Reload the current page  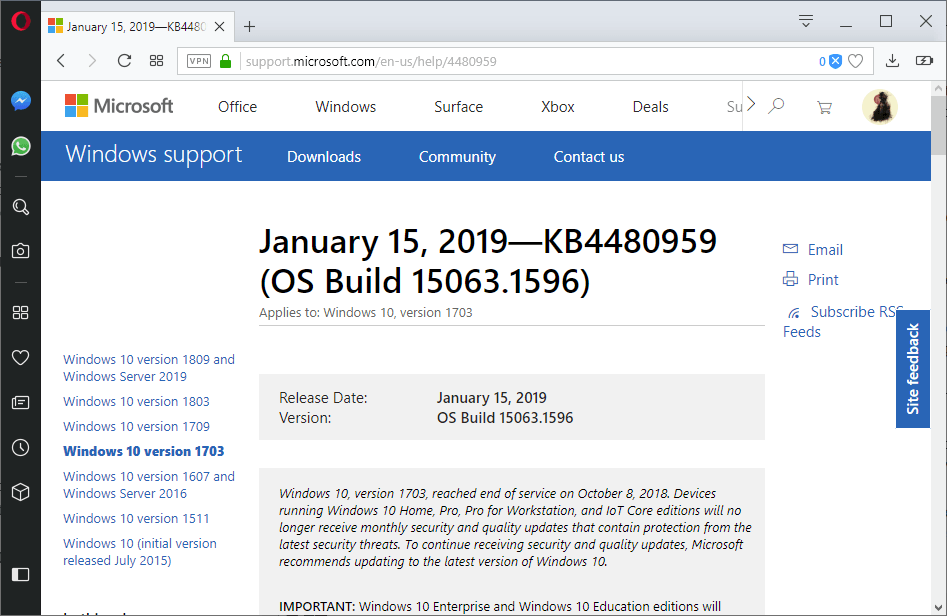[124, 61]
